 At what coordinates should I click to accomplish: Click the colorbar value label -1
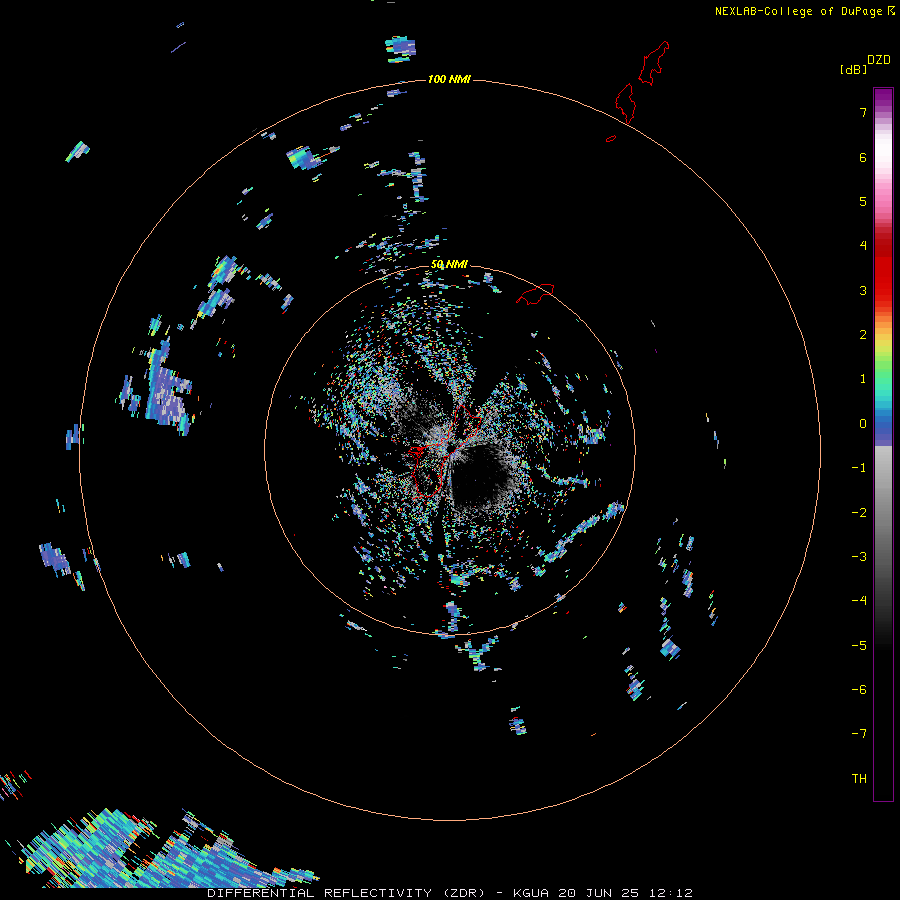859,468
